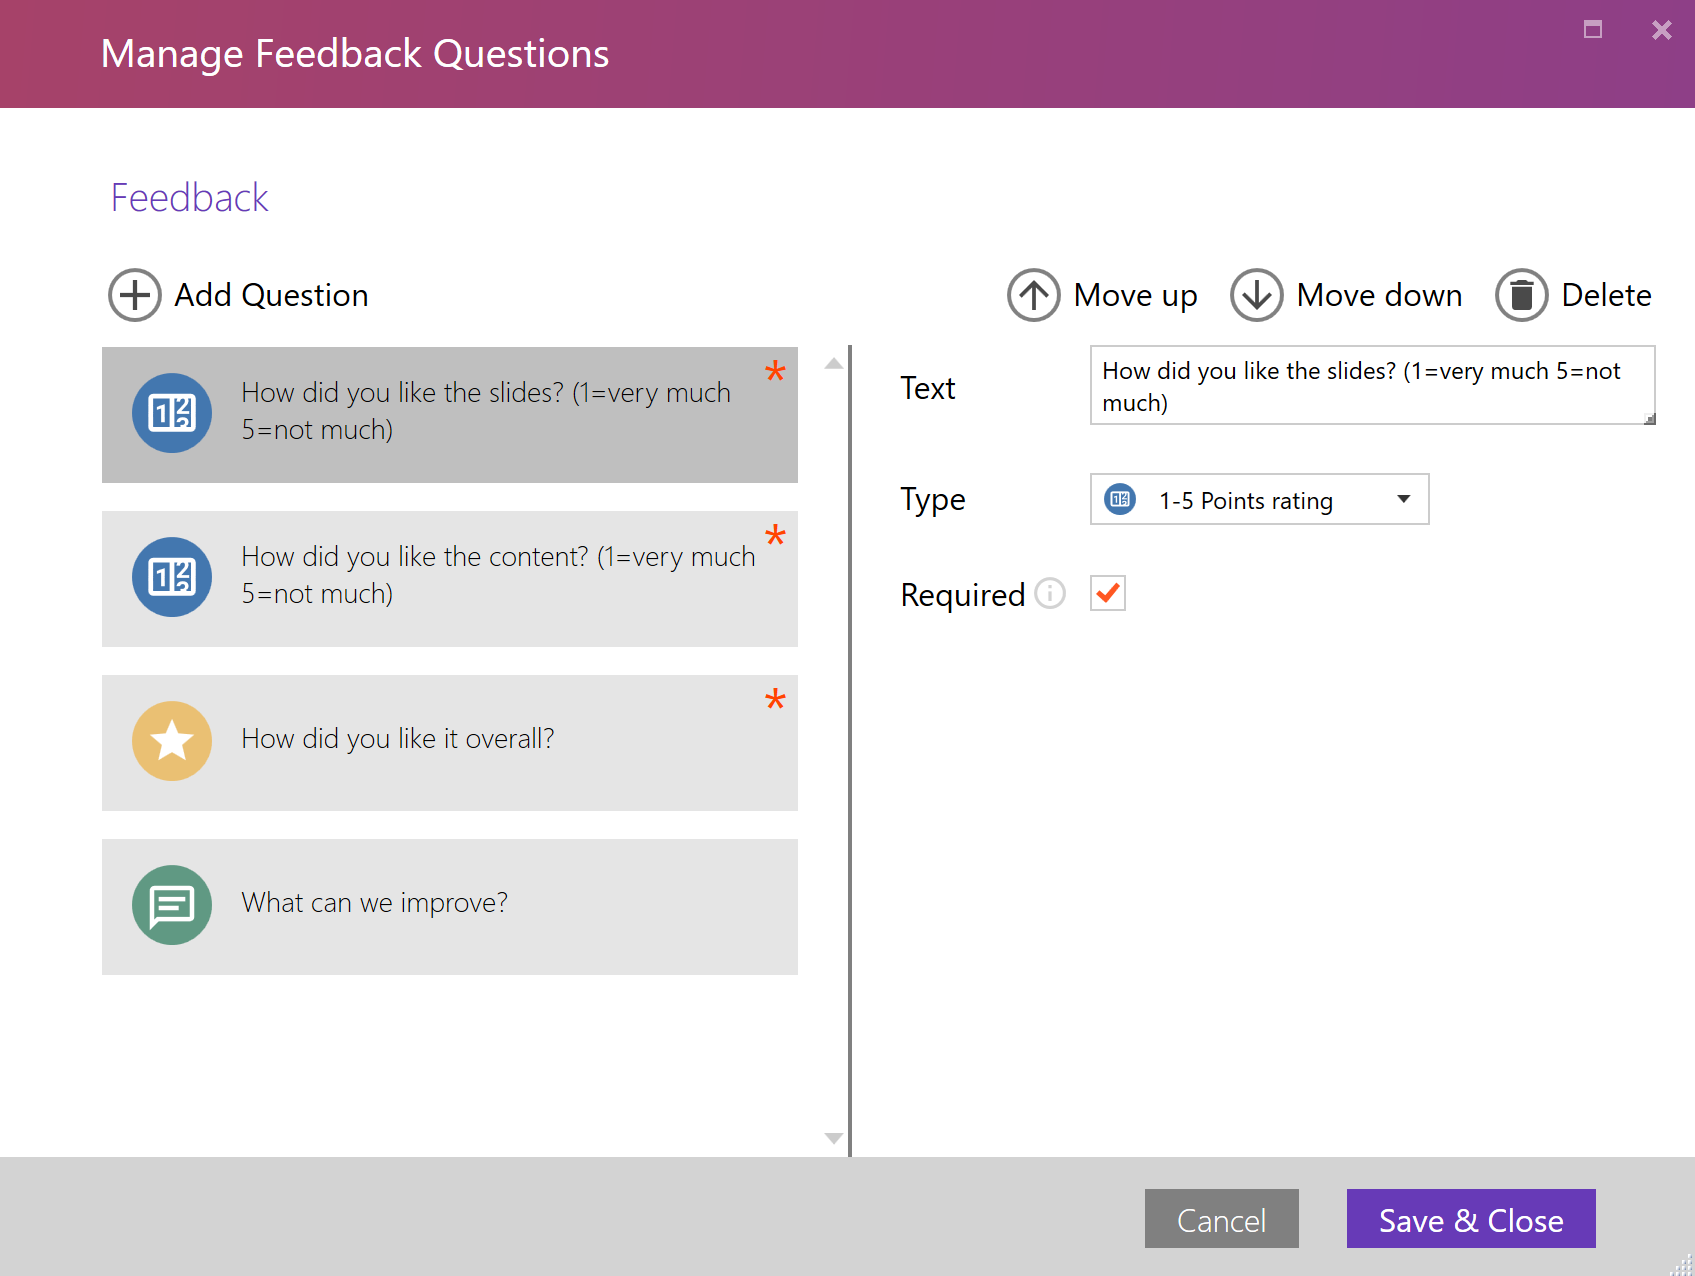The width and height of the screenshot is (1695, 1276).
Task: Click the Move down arrow icon
Action: click(1256, 295)
